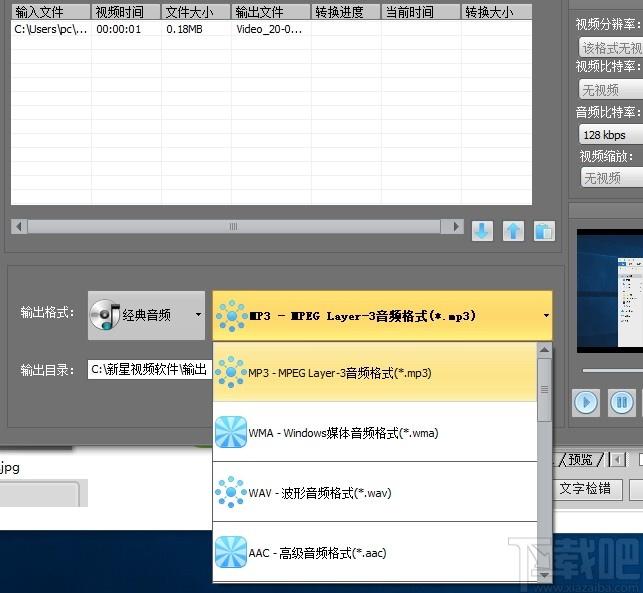Click the 输入文件 column header
The height and width of the screenshot is (593, 643).
click(51, 12)
